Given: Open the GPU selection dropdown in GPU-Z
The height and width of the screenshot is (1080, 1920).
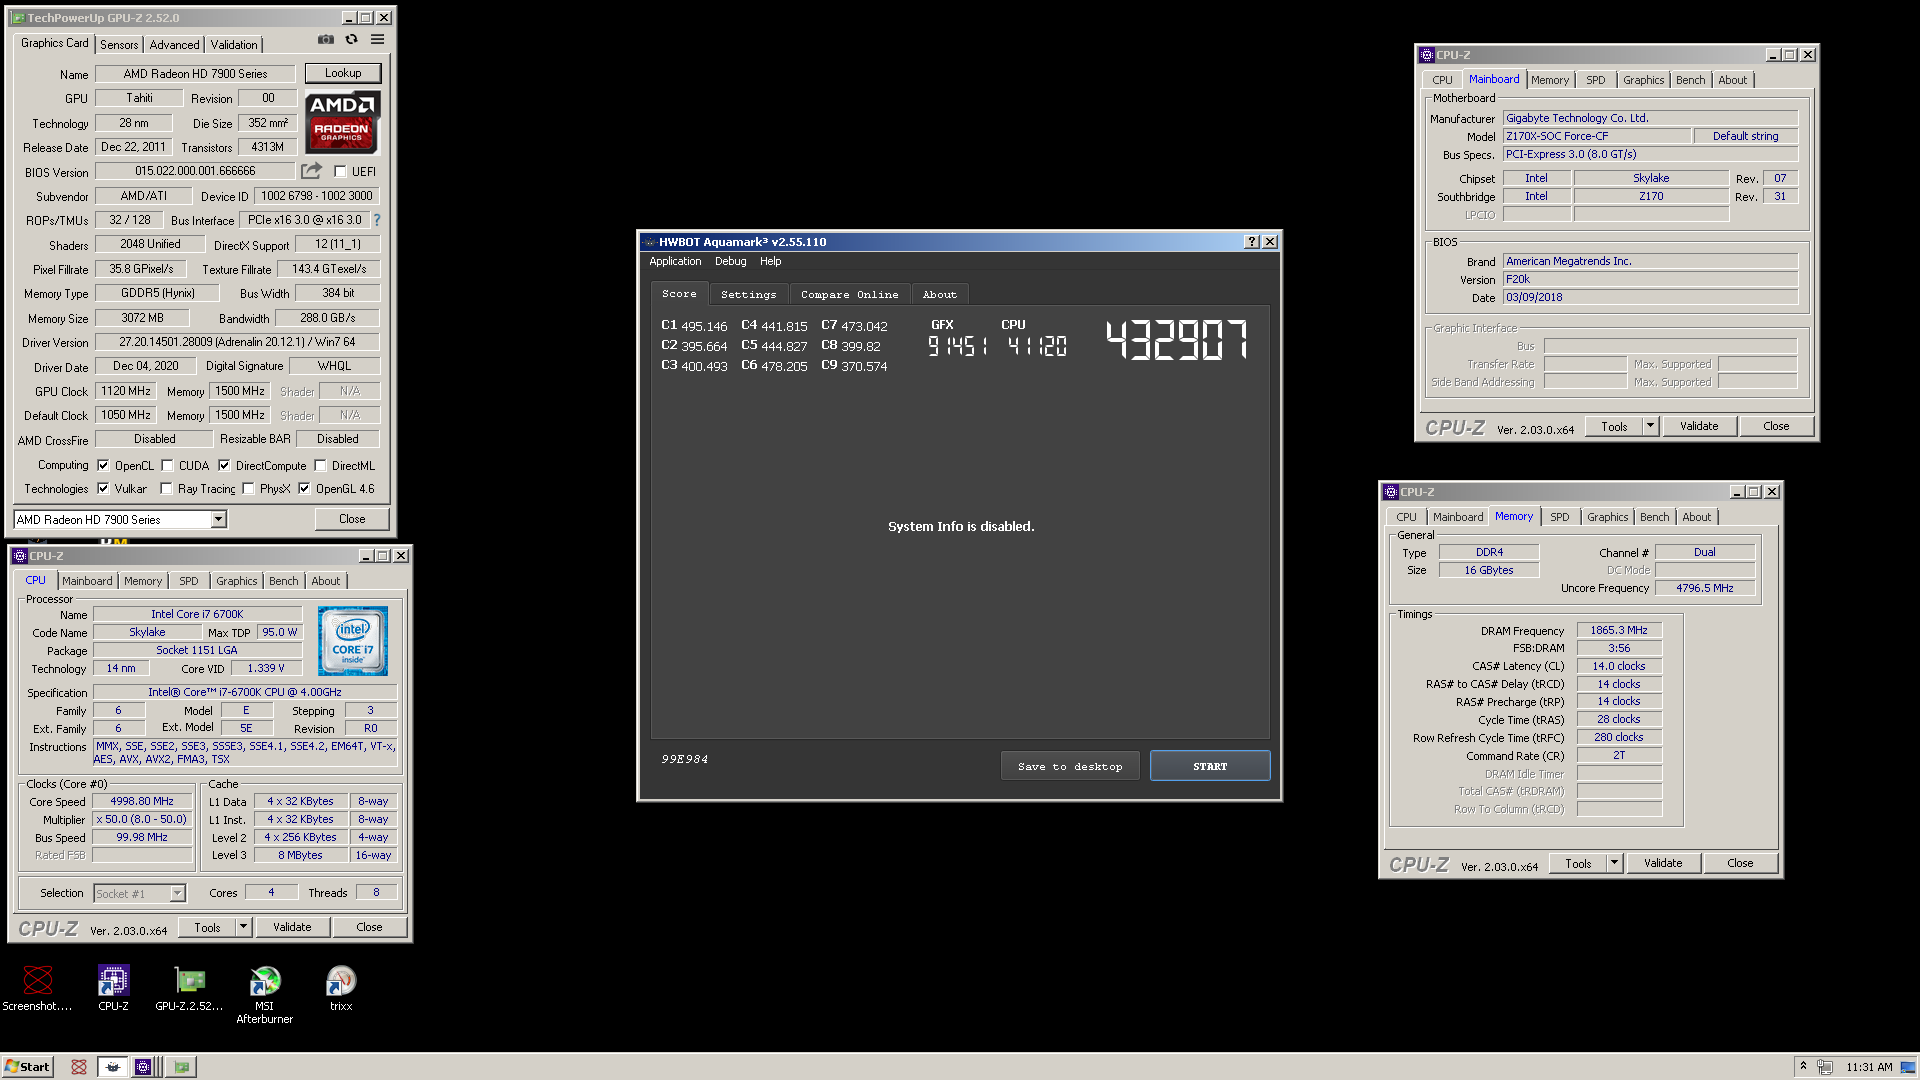Looking at the screenshot, I should tap(218, 519).
